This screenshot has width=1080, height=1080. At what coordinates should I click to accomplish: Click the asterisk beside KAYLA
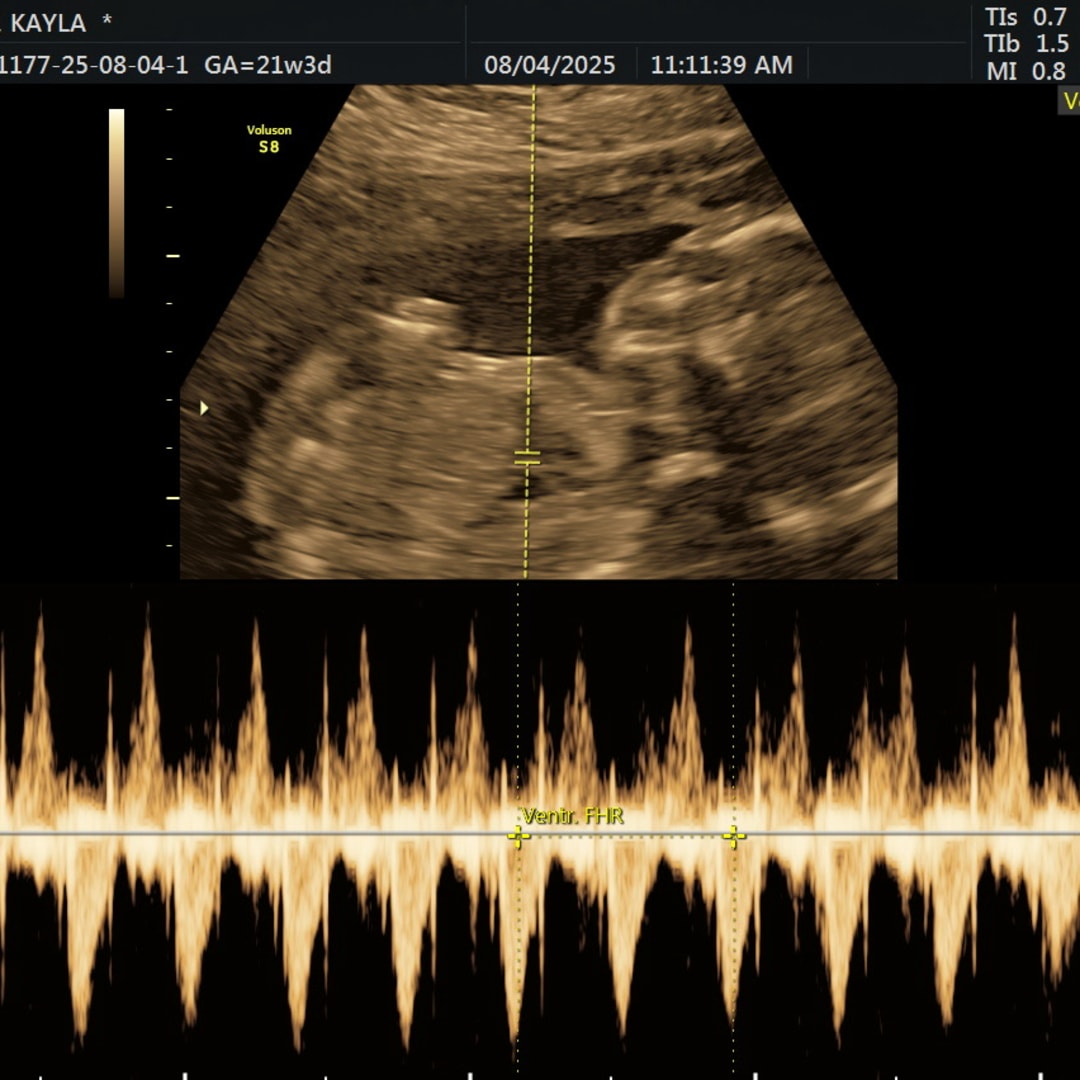pos(107,22)
